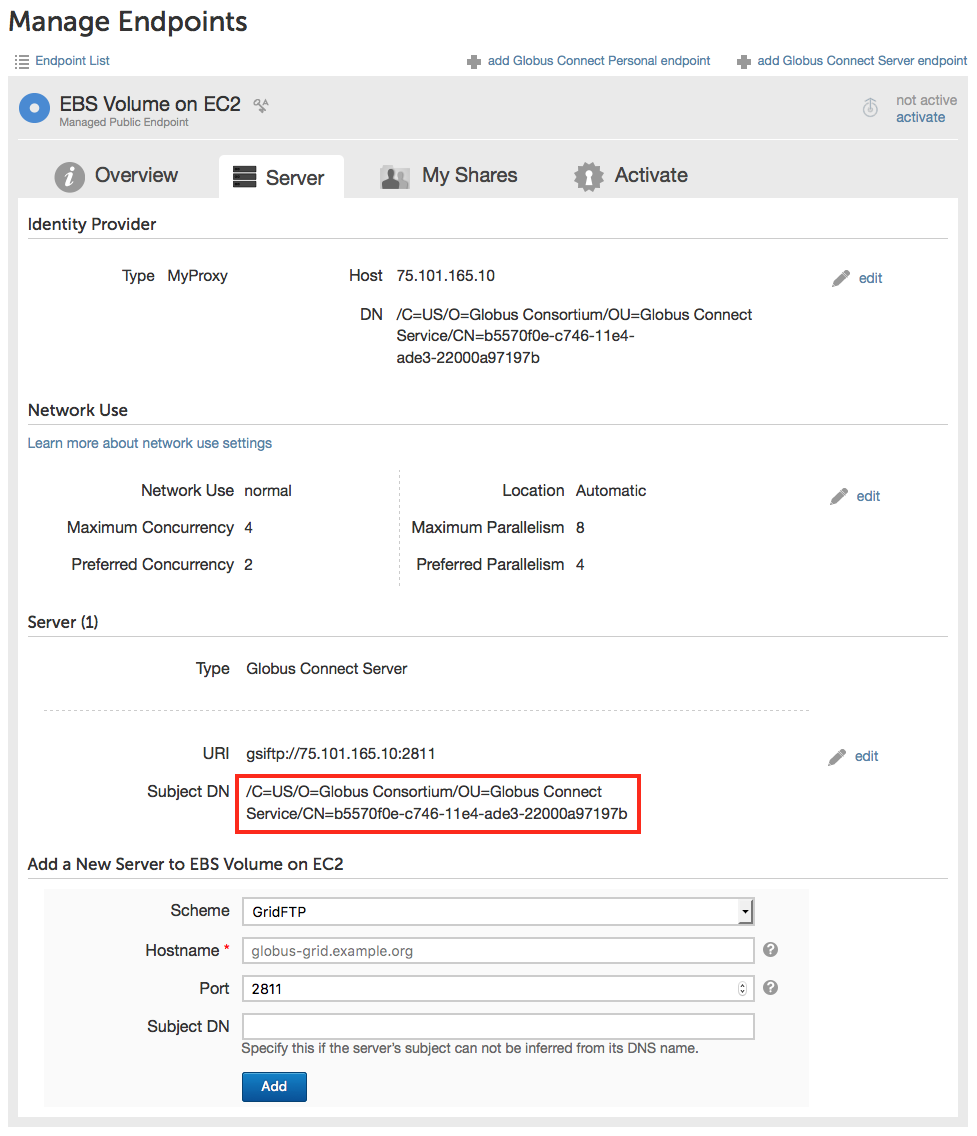Click the Globus Connect Server type text
The image size is (977, 1136).
point(327,669)
